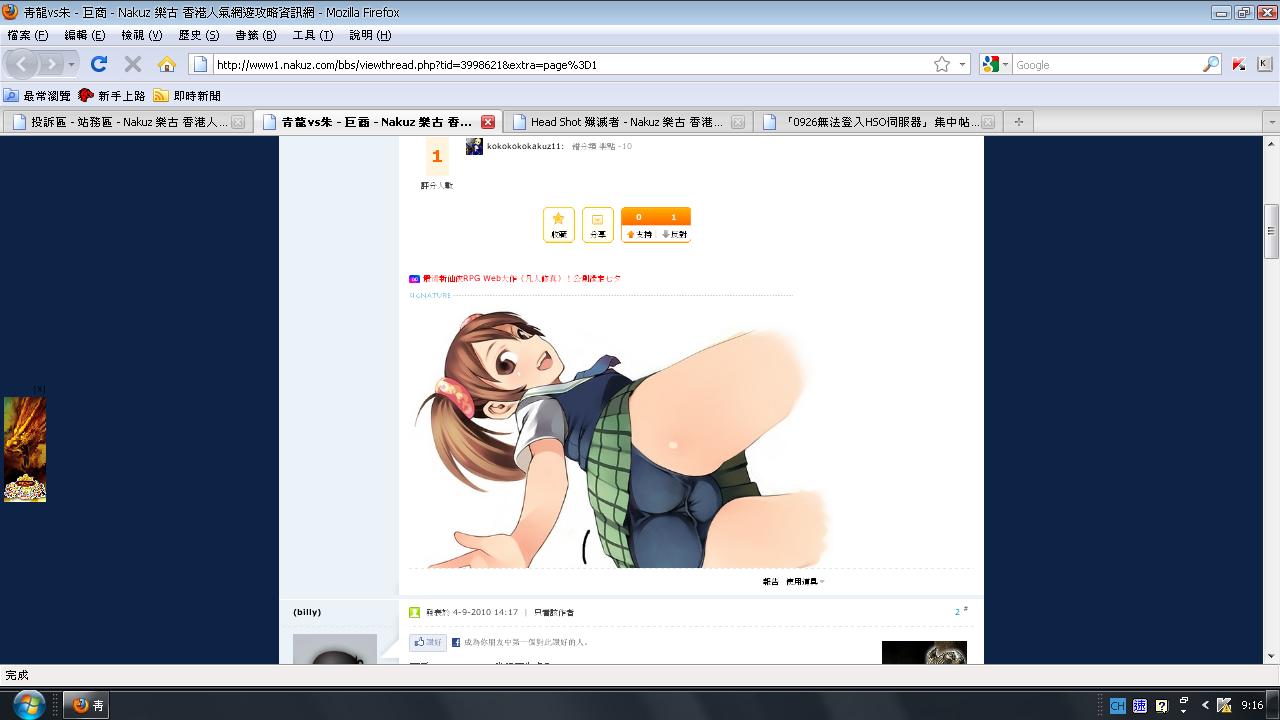Focus the Google search box
This screenshot has width=1280, height=720.
(1107, 64)
